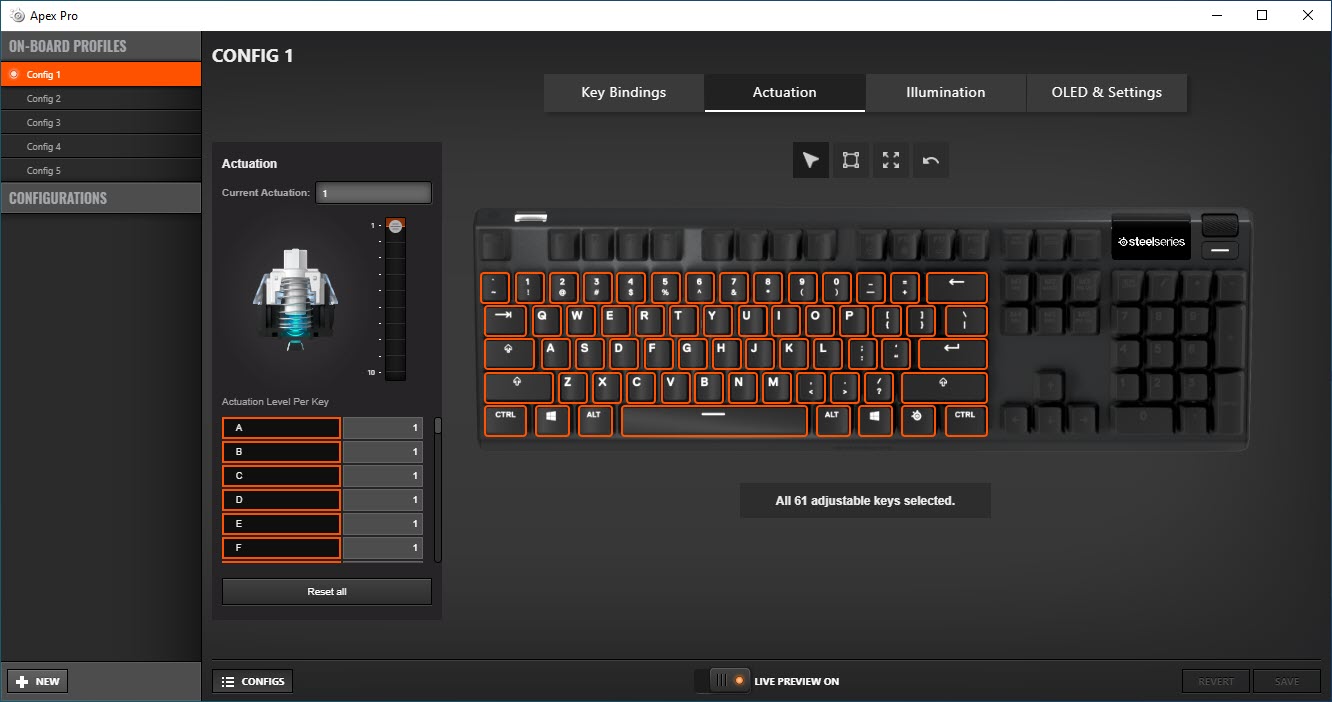Select the SteelSeries function key

coord(917,420)
